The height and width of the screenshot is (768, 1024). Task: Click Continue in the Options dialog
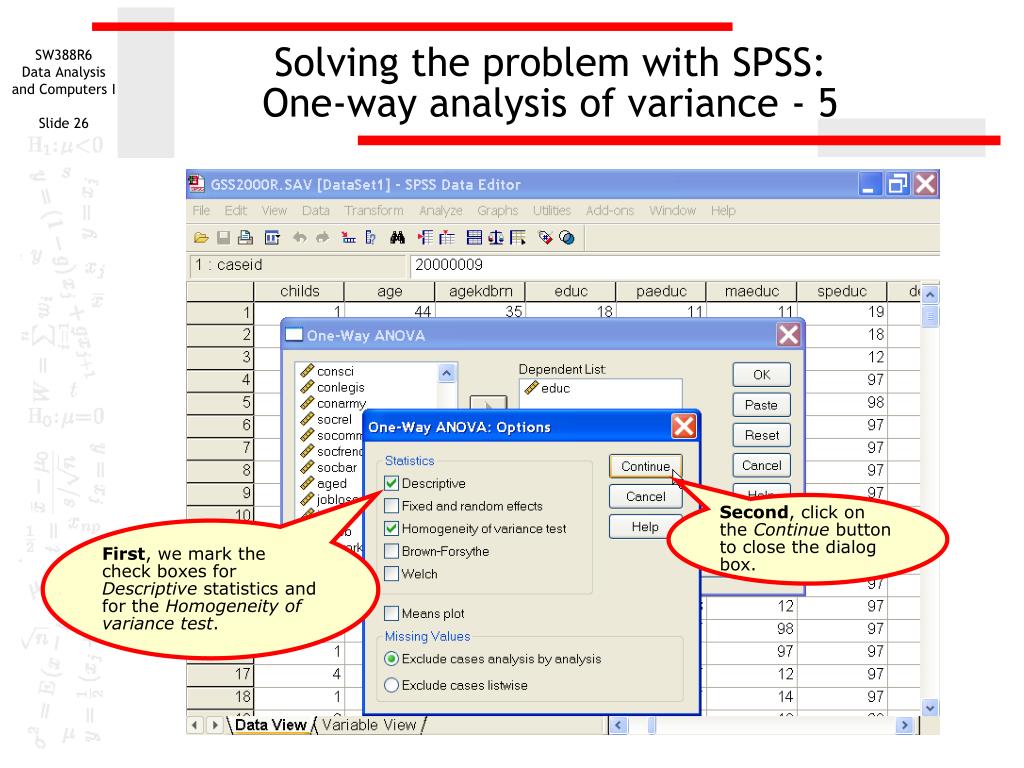[x=645, y=466]
